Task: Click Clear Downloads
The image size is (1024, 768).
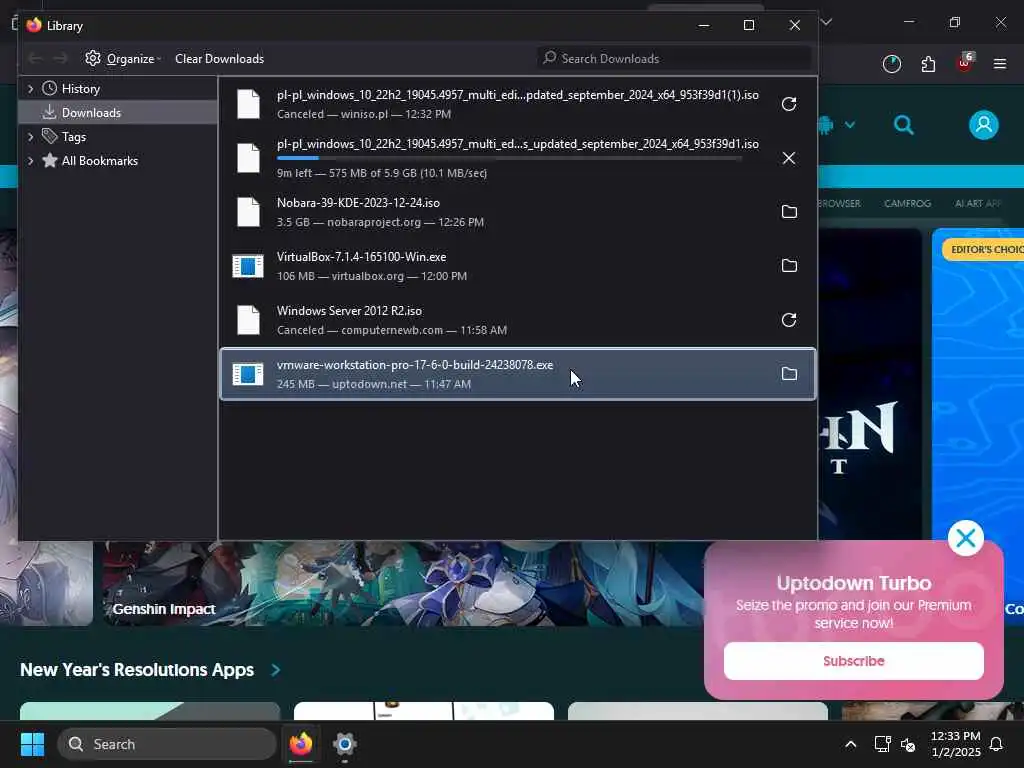Action: point(219,59)
